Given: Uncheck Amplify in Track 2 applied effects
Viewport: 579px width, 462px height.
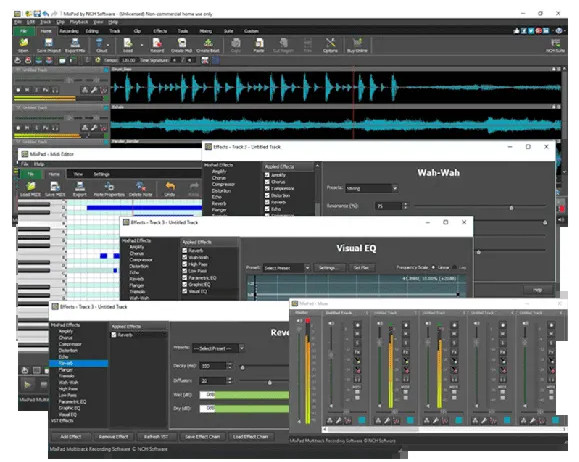Looking at the screenshot, I should 267,175.
